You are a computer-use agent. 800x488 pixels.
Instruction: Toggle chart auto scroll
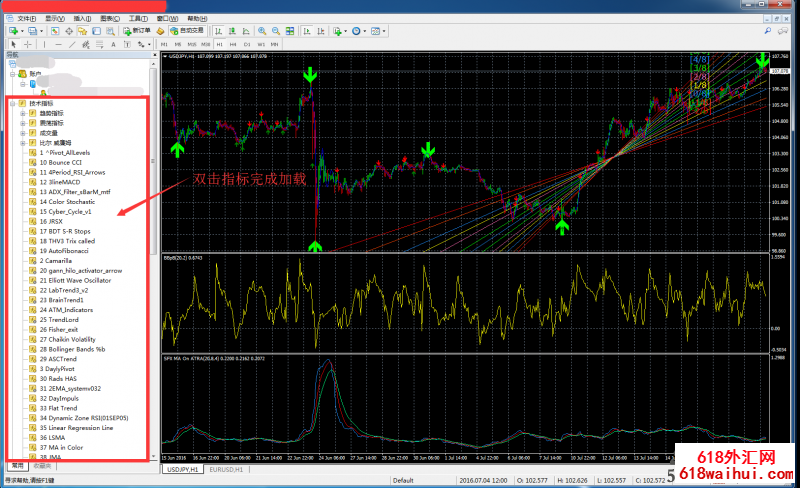[307, 31]
